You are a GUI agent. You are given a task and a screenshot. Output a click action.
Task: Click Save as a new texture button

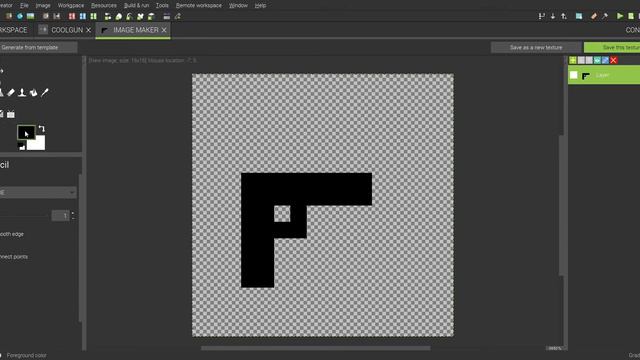[x=536, y=47]
